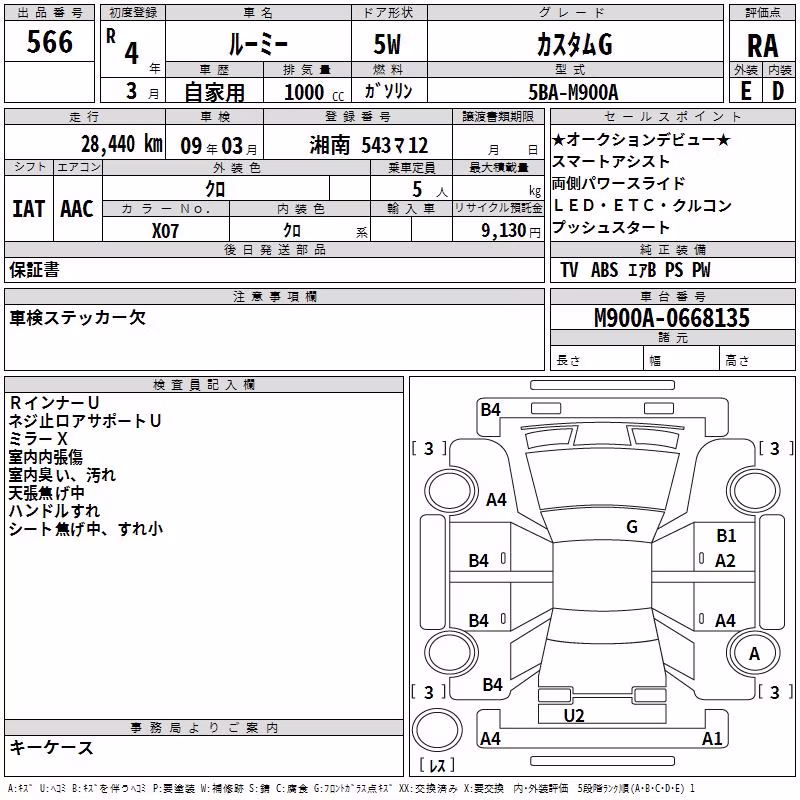
Task: Click B4 mark at front bumper corner
Action: pyautogui.click(x=491, y=410)
